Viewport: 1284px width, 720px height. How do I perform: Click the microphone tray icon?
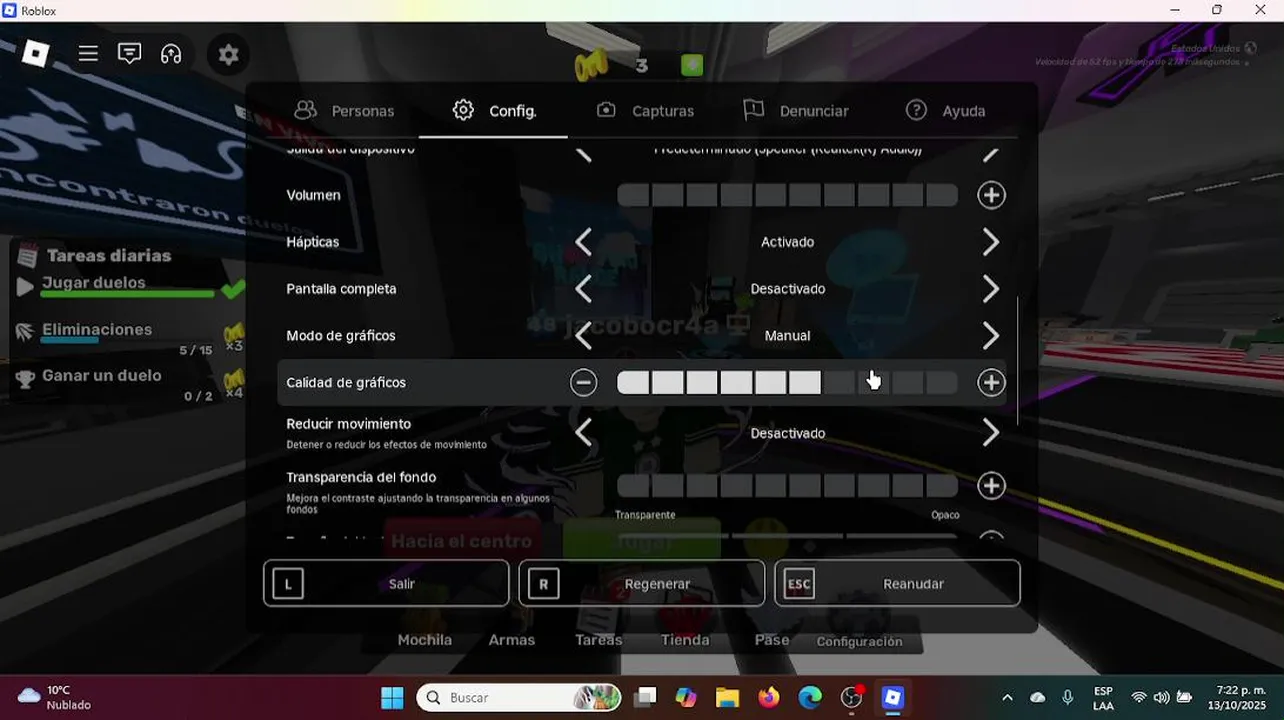(1068, 697)
